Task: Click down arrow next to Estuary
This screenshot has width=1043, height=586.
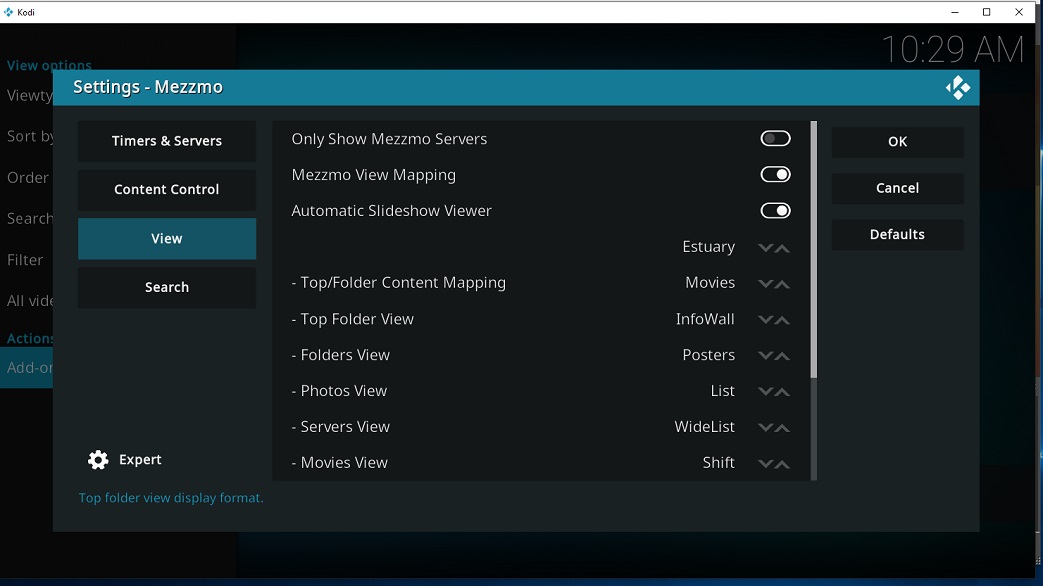Action: 765,247
